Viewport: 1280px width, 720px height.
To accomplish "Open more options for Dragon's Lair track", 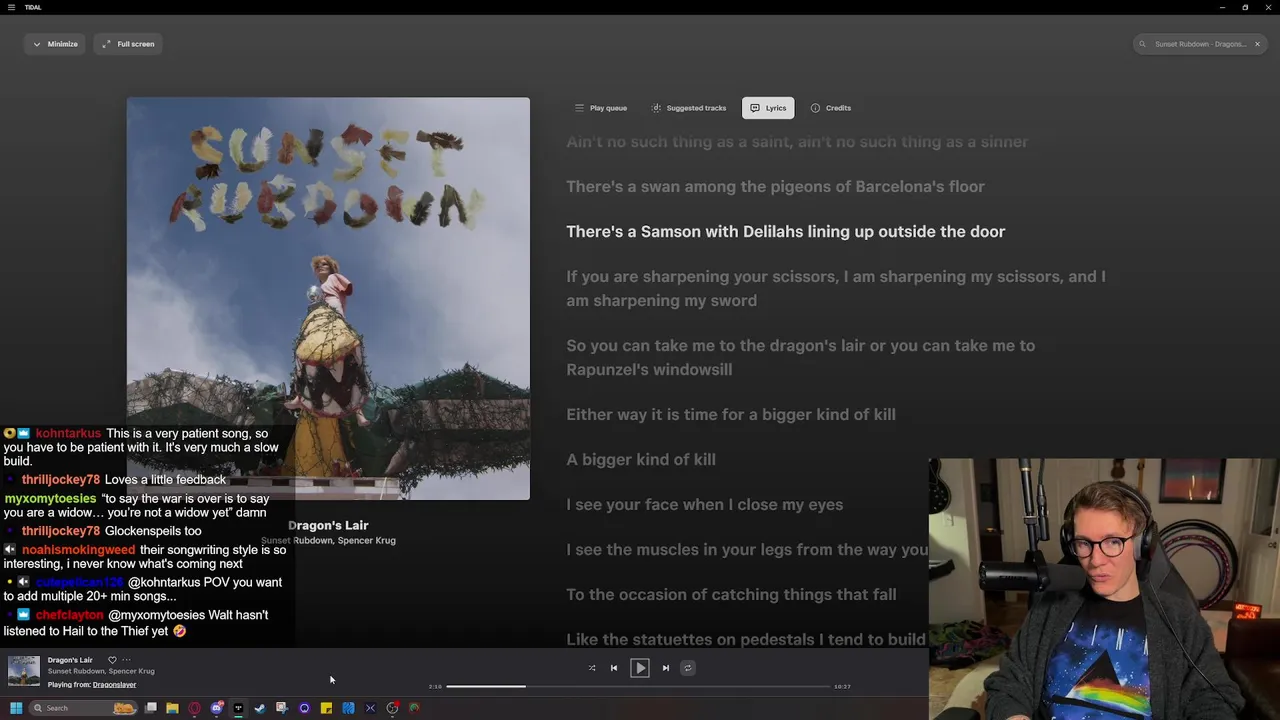I will pos(126,660).
